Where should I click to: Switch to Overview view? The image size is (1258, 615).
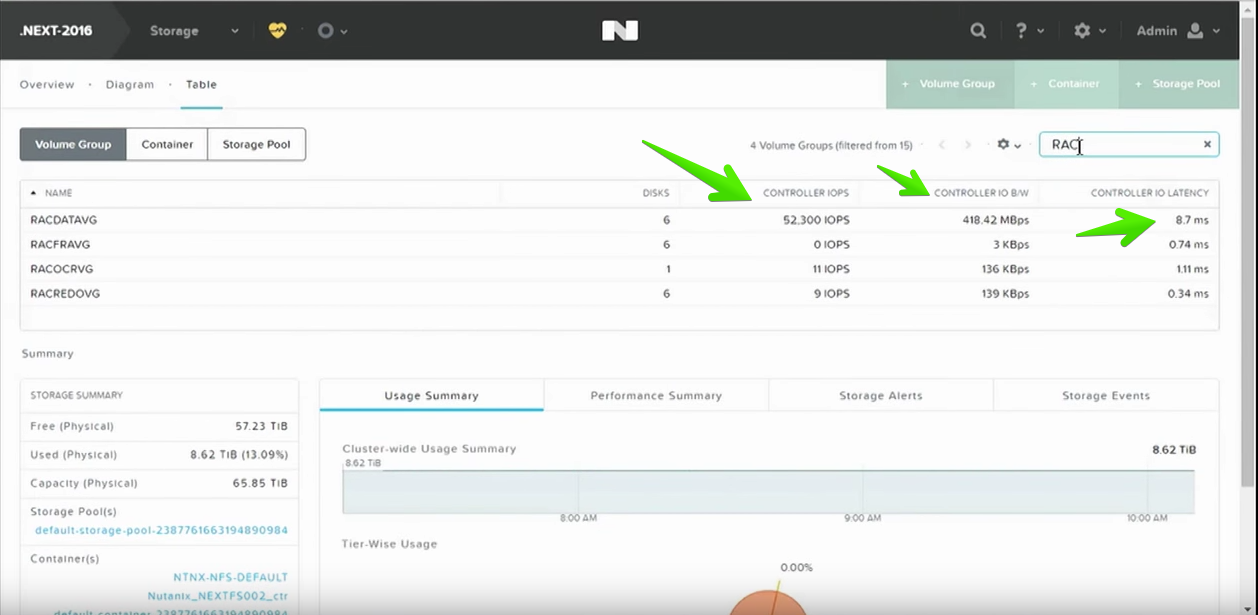[x=47, y=84]
